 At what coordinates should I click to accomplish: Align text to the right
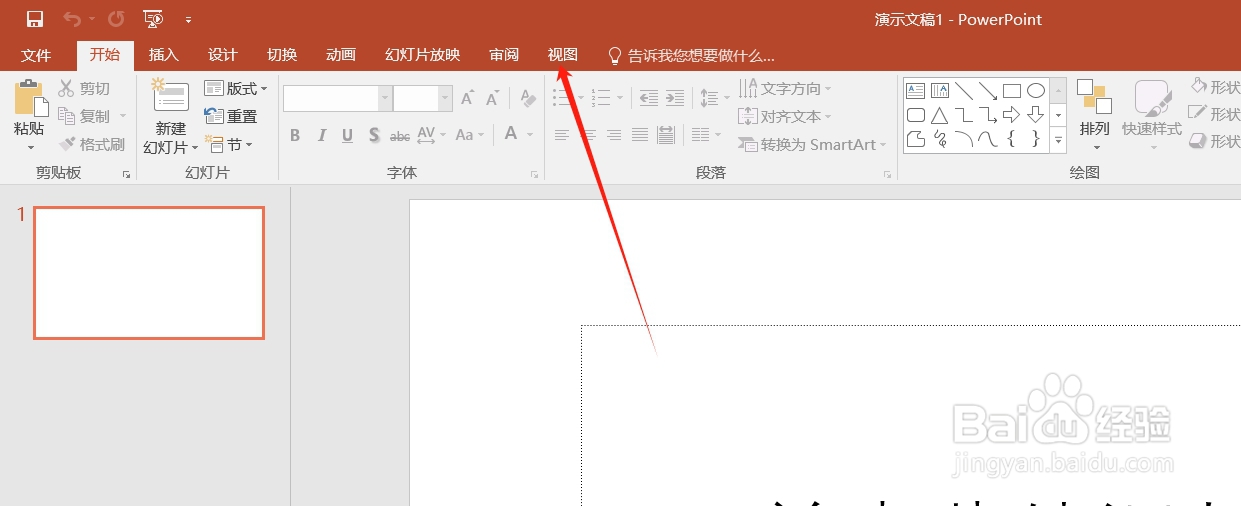click(x=614, y=135)
